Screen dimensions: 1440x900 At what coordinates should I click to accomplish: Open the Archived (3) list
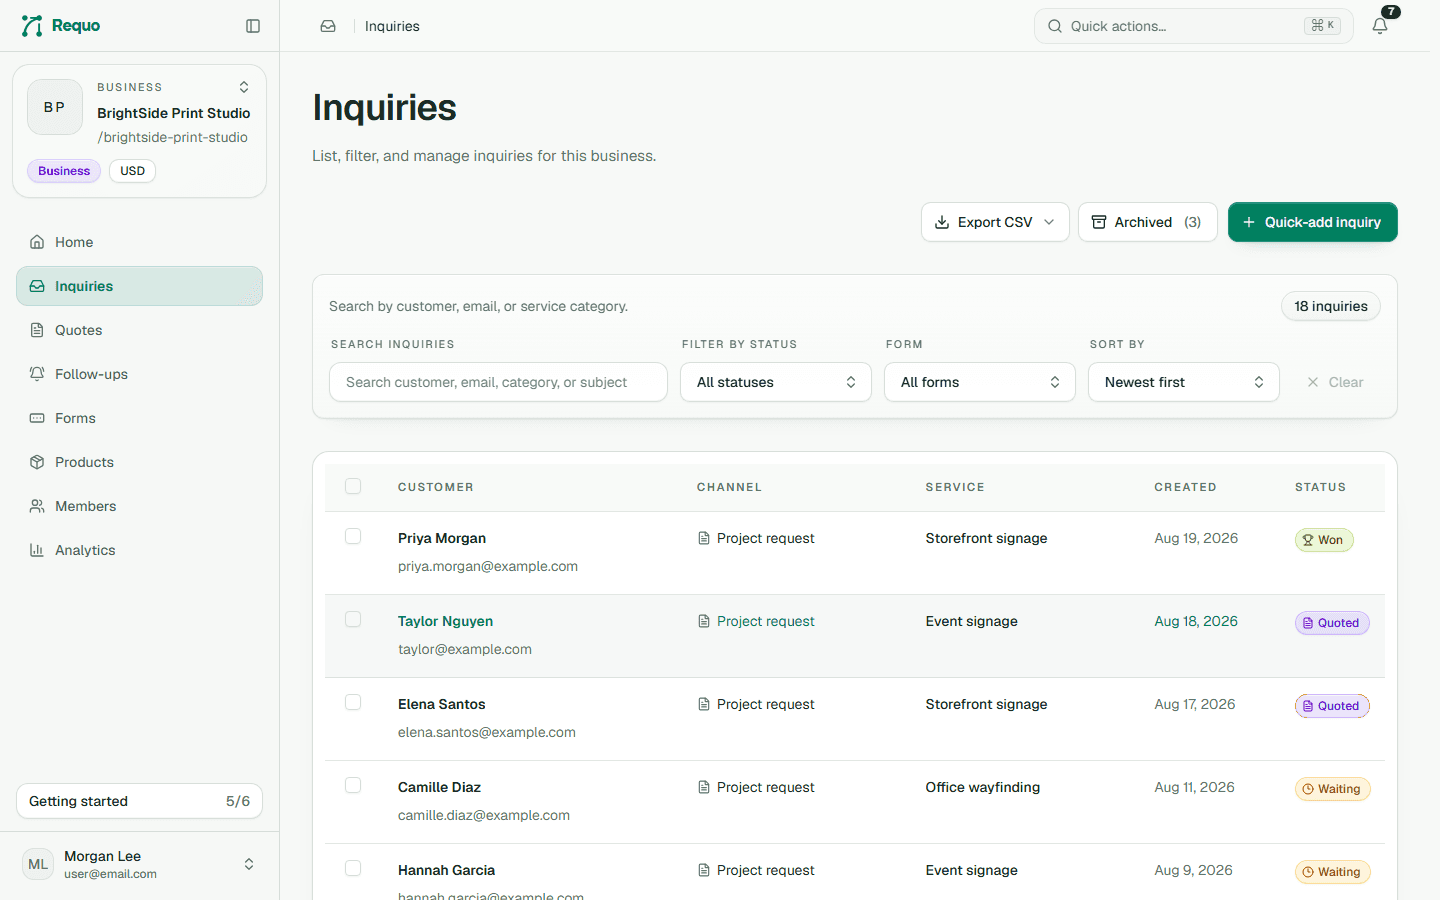[x=1148, y=222]
